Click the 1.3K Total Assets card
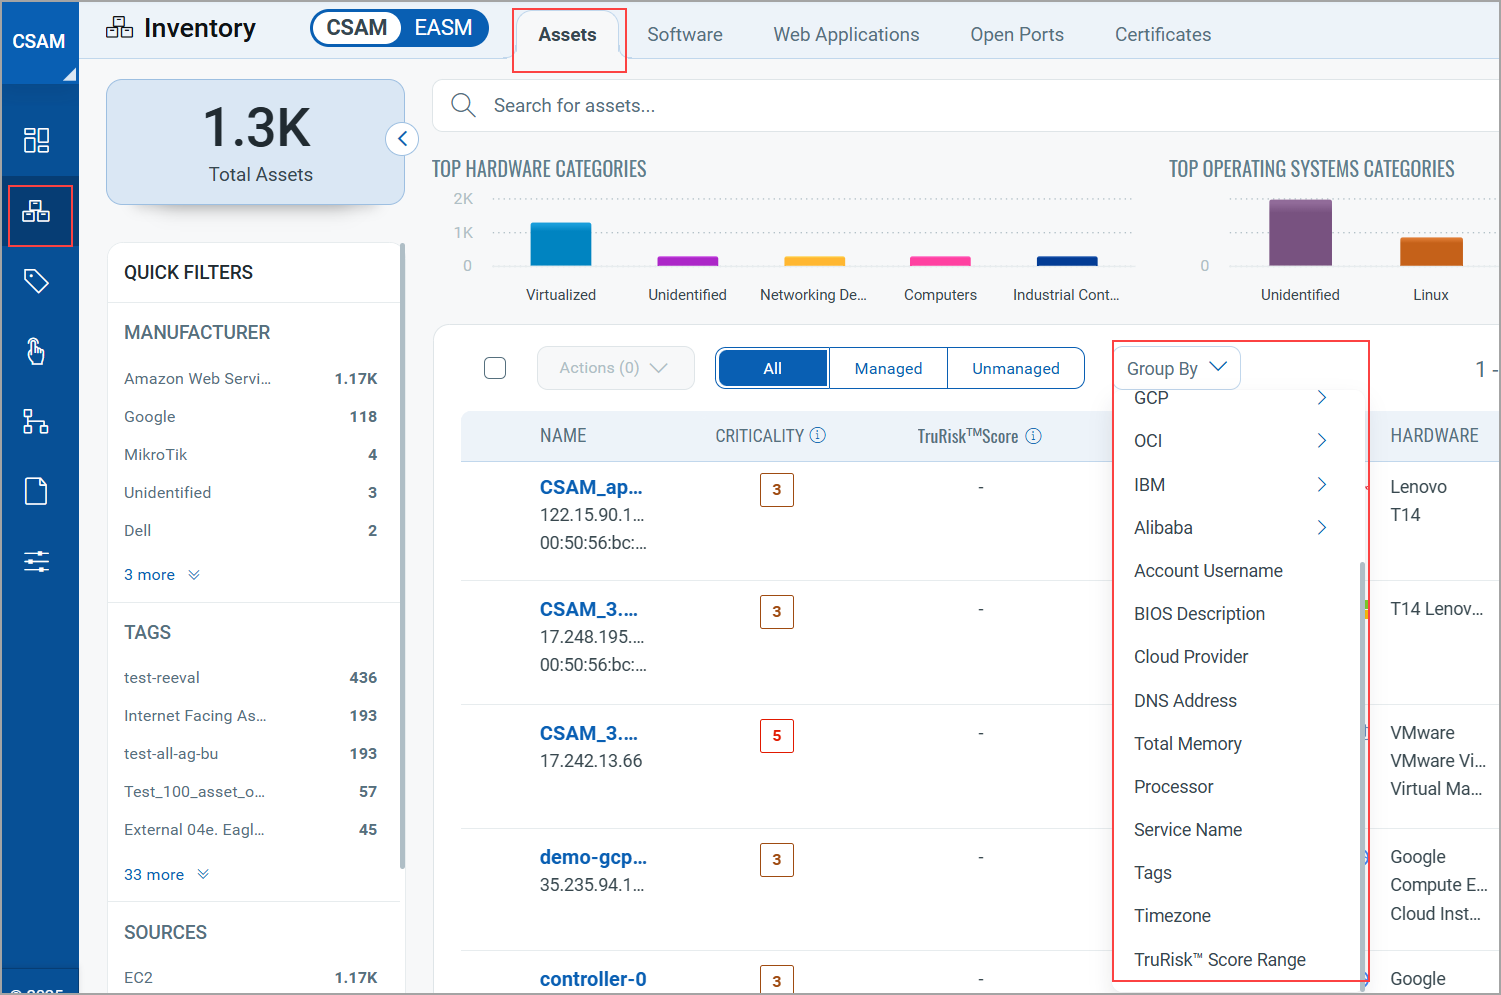 255,143
